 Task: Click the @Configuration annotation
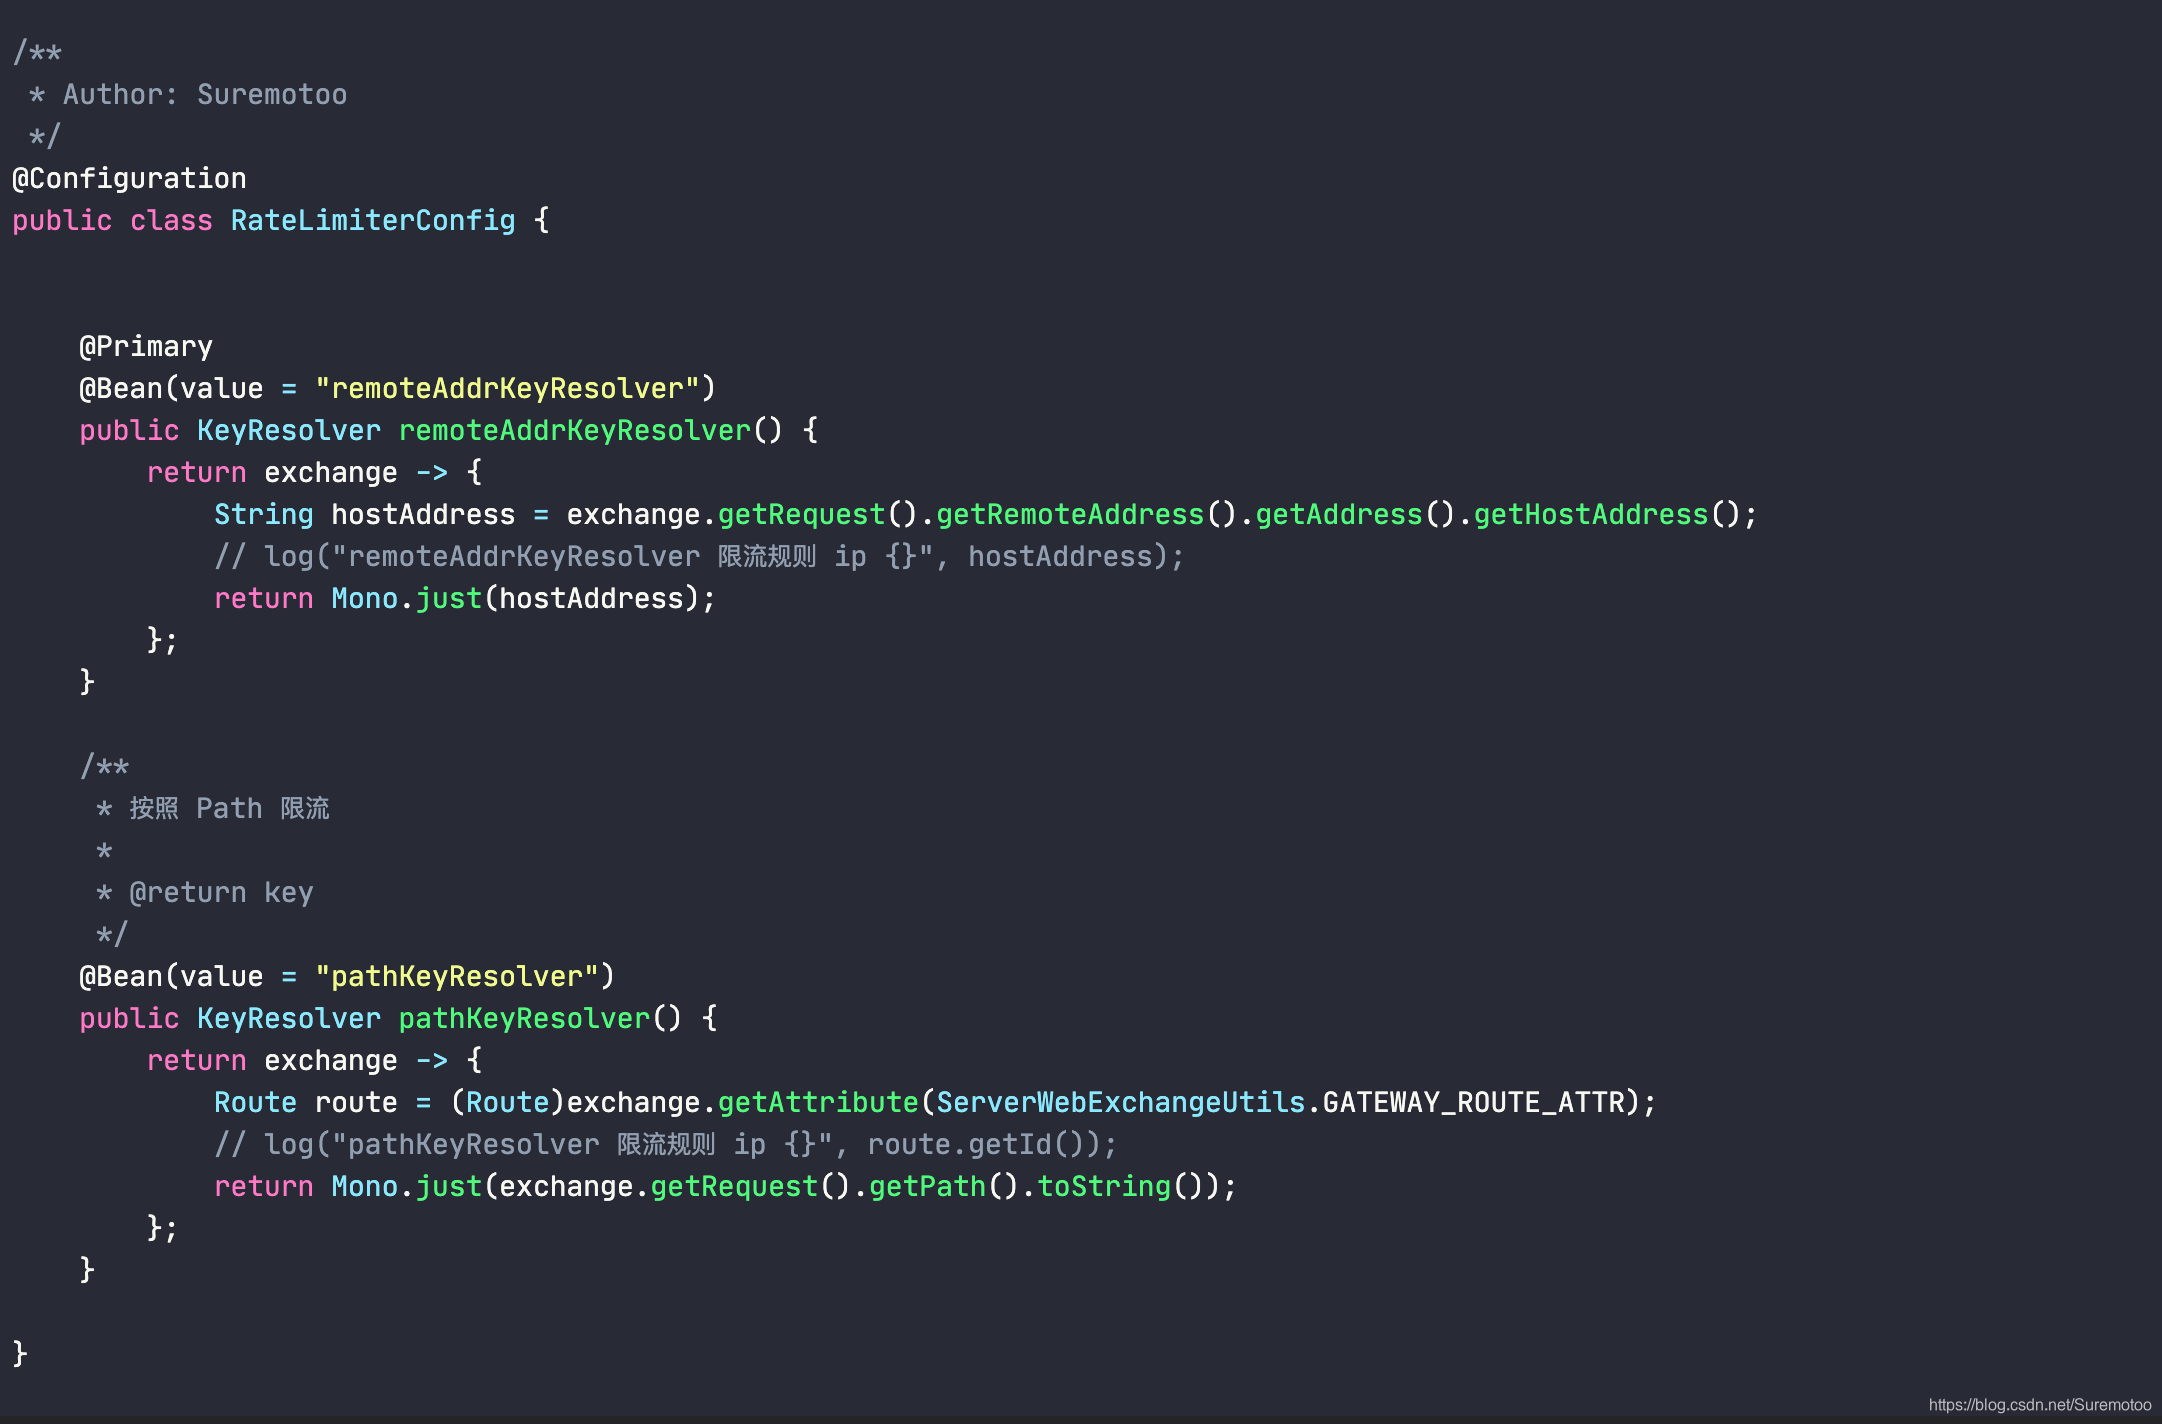click(129, 179)
